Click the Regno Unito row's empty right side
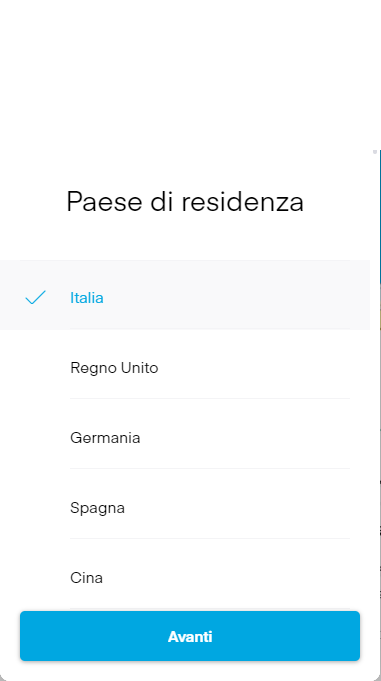Viewport: 381px width, 681px height. click(261, 368)
